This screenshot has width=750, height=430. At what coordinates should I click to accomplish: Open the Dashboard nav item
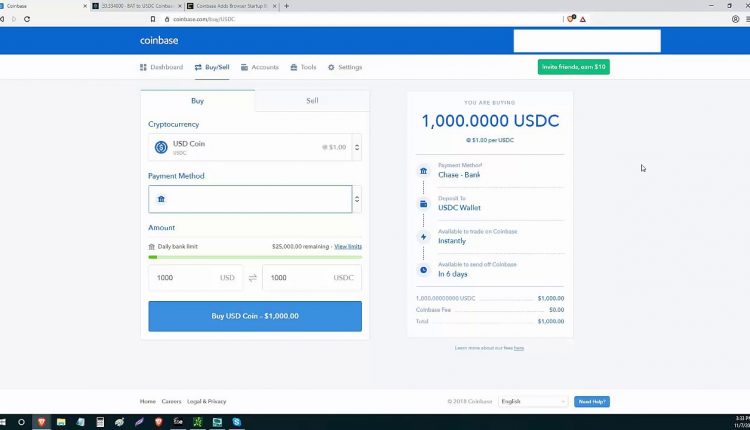click(161, 67)
